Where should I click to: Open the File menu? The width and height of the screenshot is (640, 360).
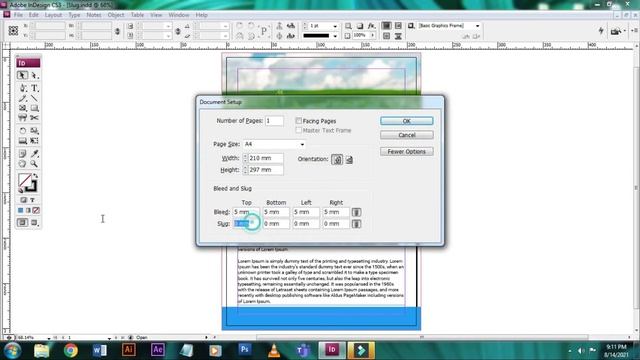(18, 15)
